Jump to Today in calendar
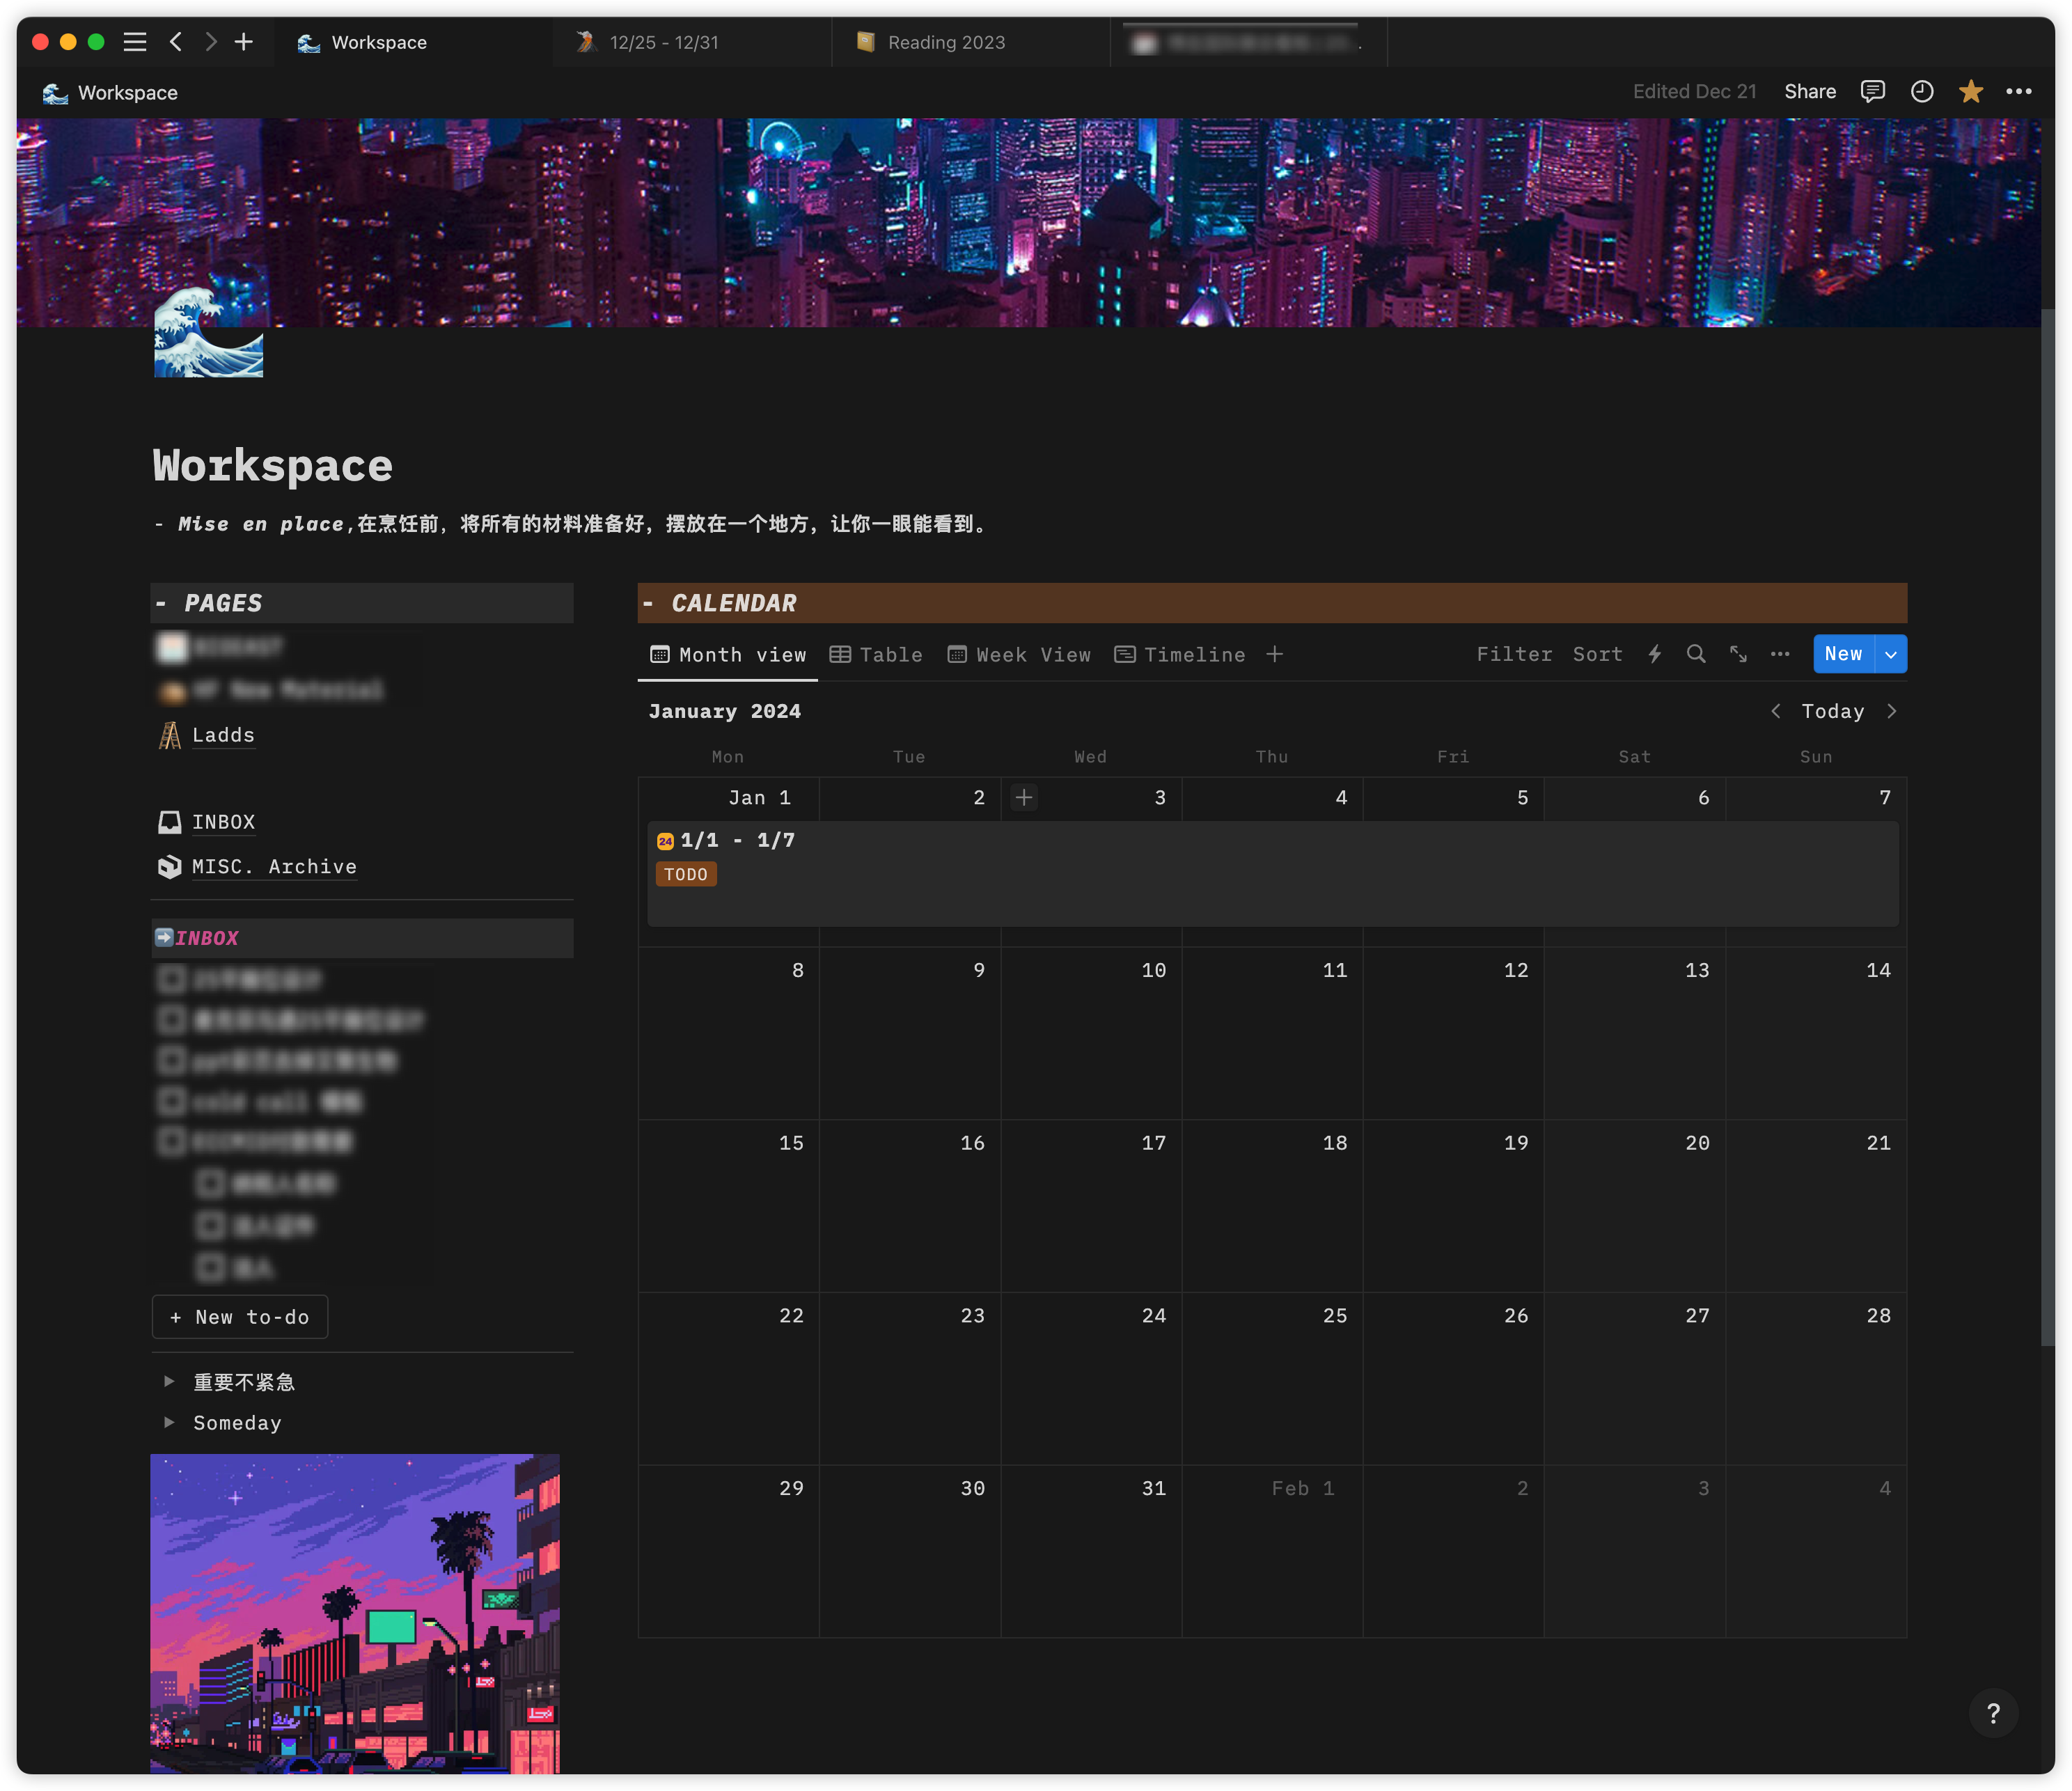The width and height of the screenshot is (2072, 1791). tap(1832, 711)
